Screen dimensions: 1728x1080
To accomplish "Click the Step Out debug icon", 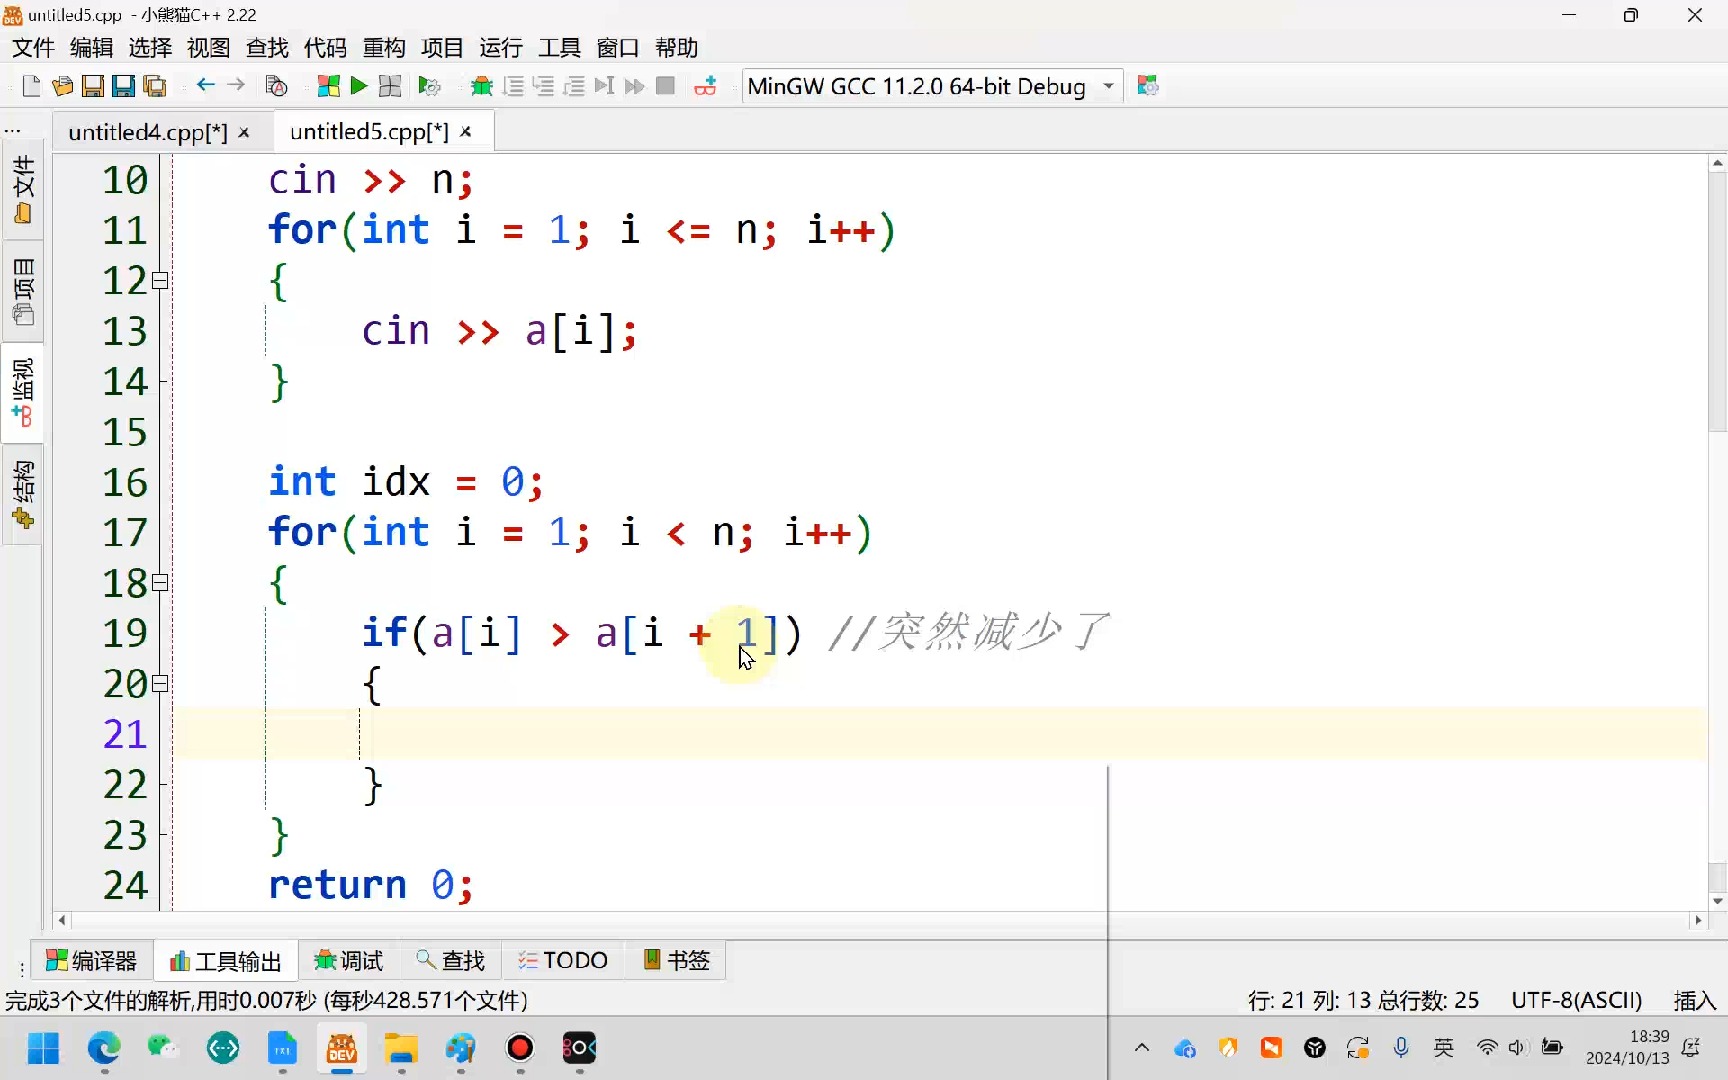I will pos(574,86).
